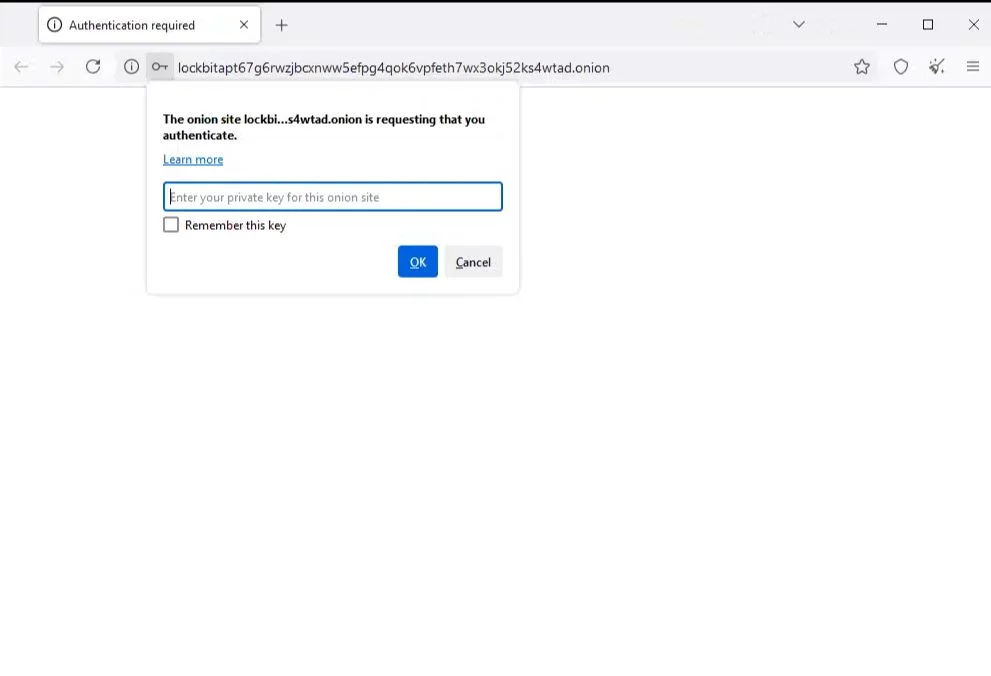Viewport: 991px width, 676px height.
Task: Select the Authentication required tab
Action: point(149,25)
